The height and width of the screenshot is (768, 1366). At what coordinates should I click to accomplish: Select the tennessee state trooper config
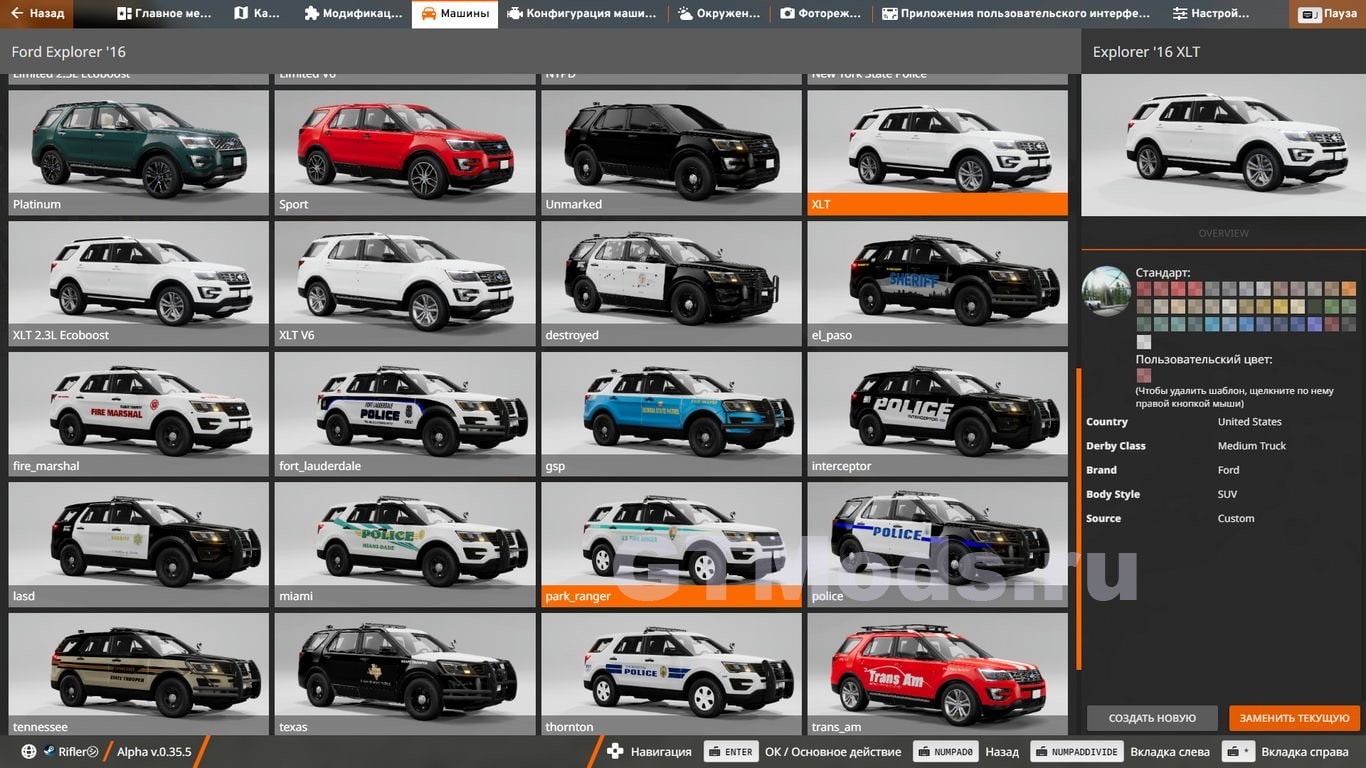tap(139, 675)
